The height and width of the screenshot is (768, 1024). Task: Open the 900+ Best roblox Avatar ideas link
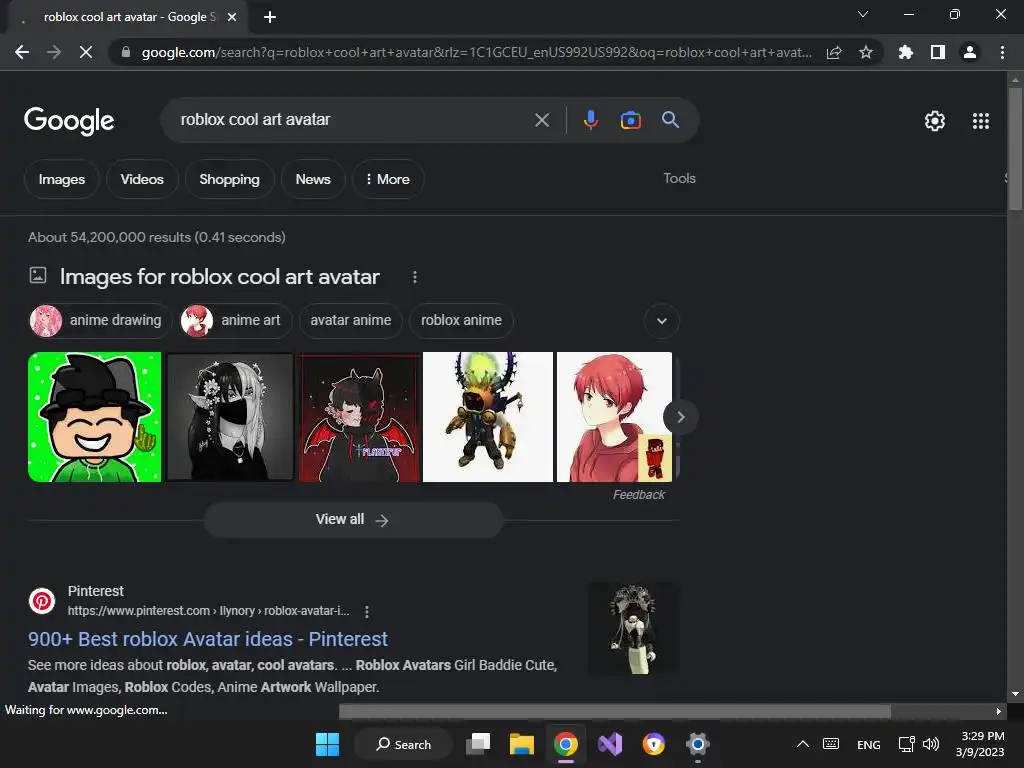tap(208, 639)
